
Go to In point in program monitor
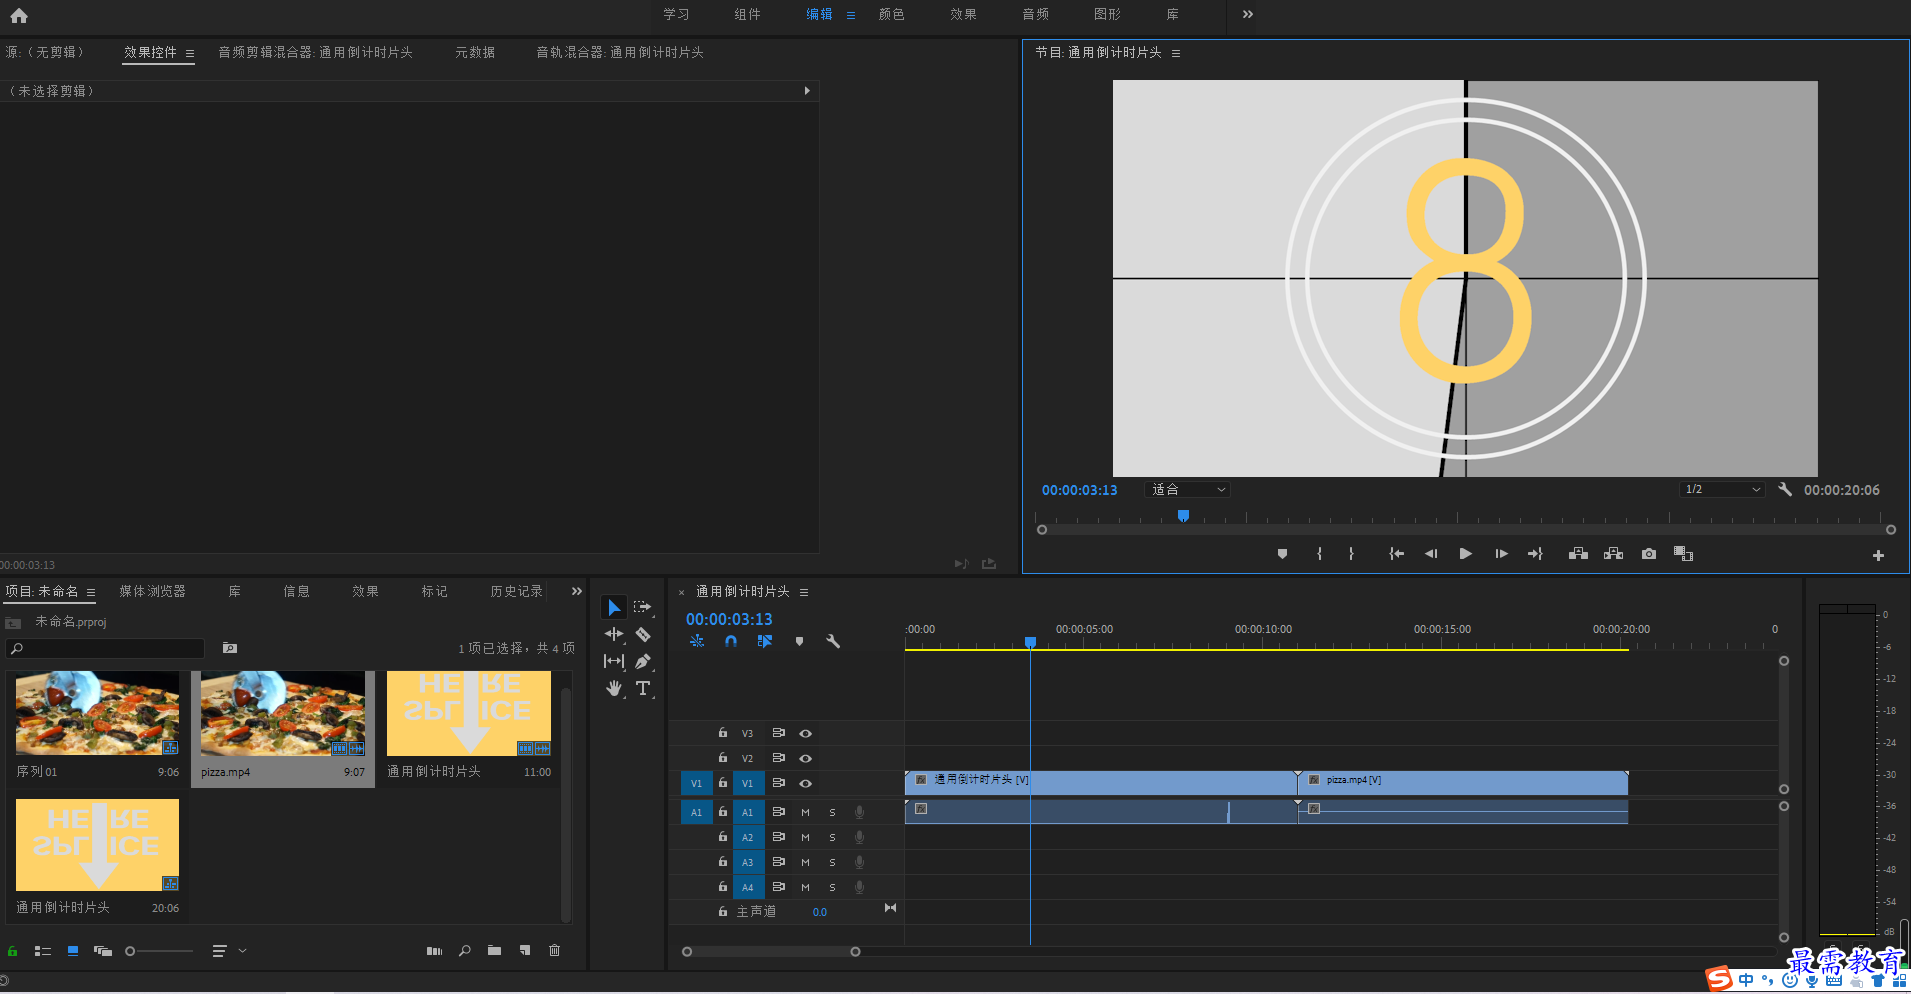click(x=1396, y=554)
